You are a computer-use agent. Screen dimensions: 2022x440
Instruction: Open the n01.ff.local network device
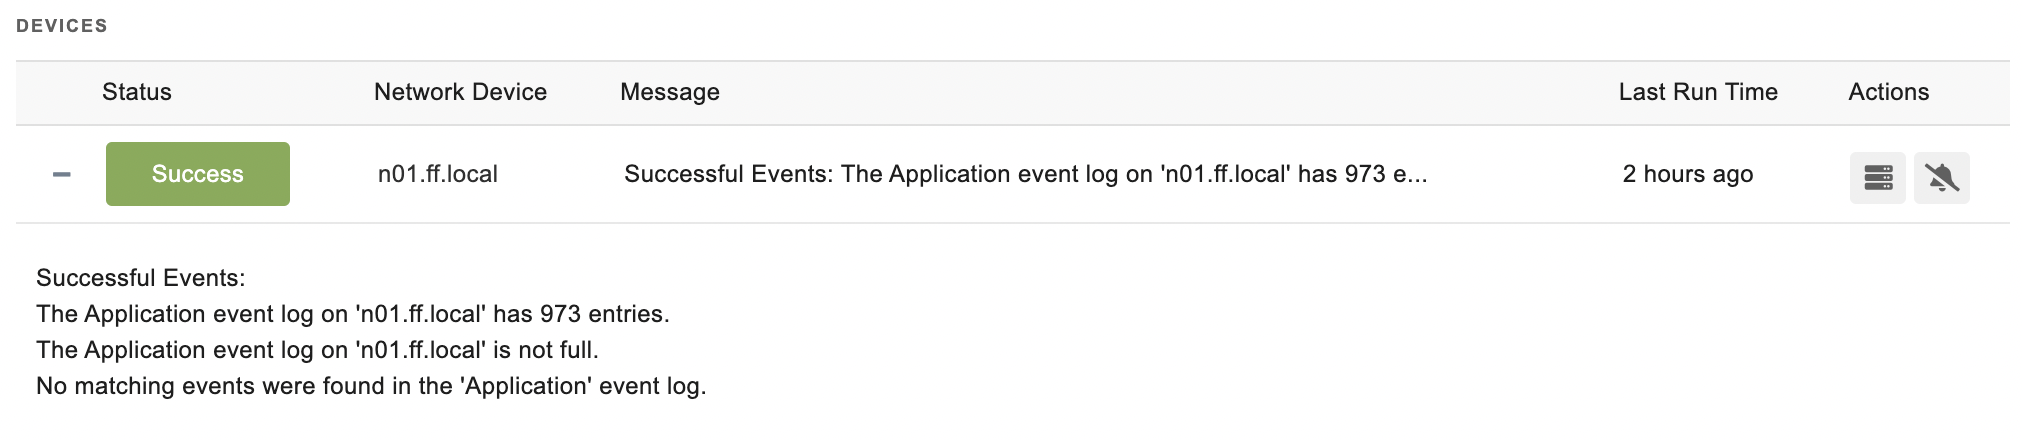pos(438,174)
